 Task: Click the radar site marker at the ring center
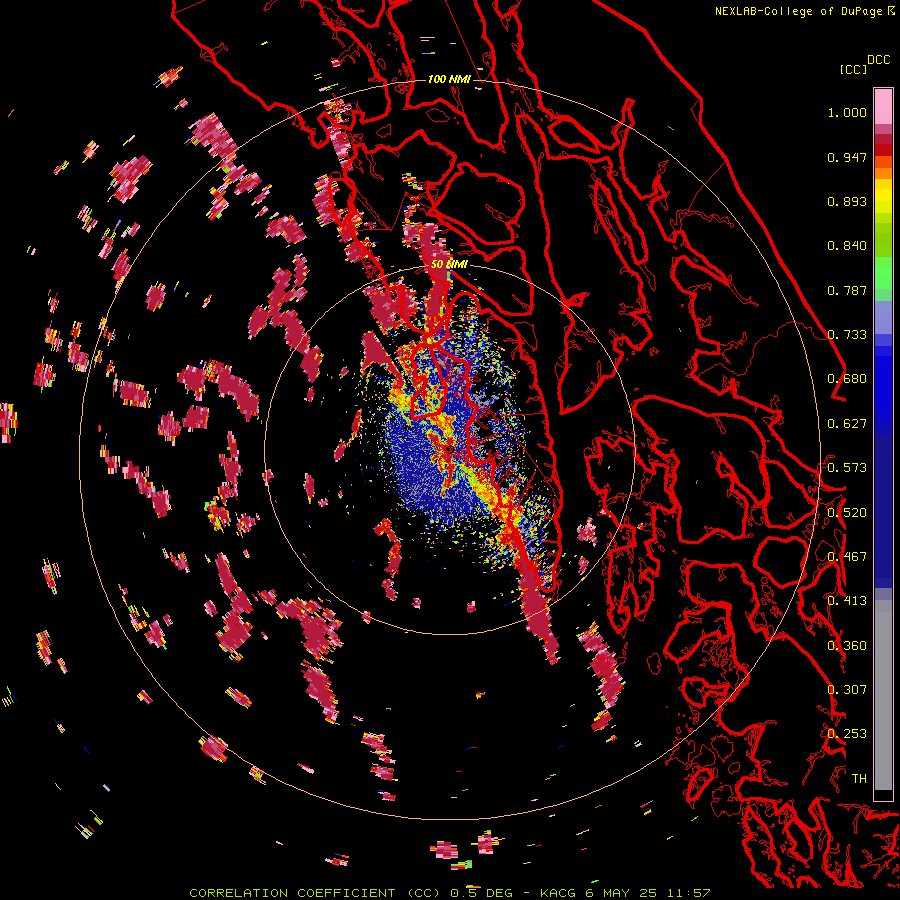pyautogui.click(x=449, y=449)
